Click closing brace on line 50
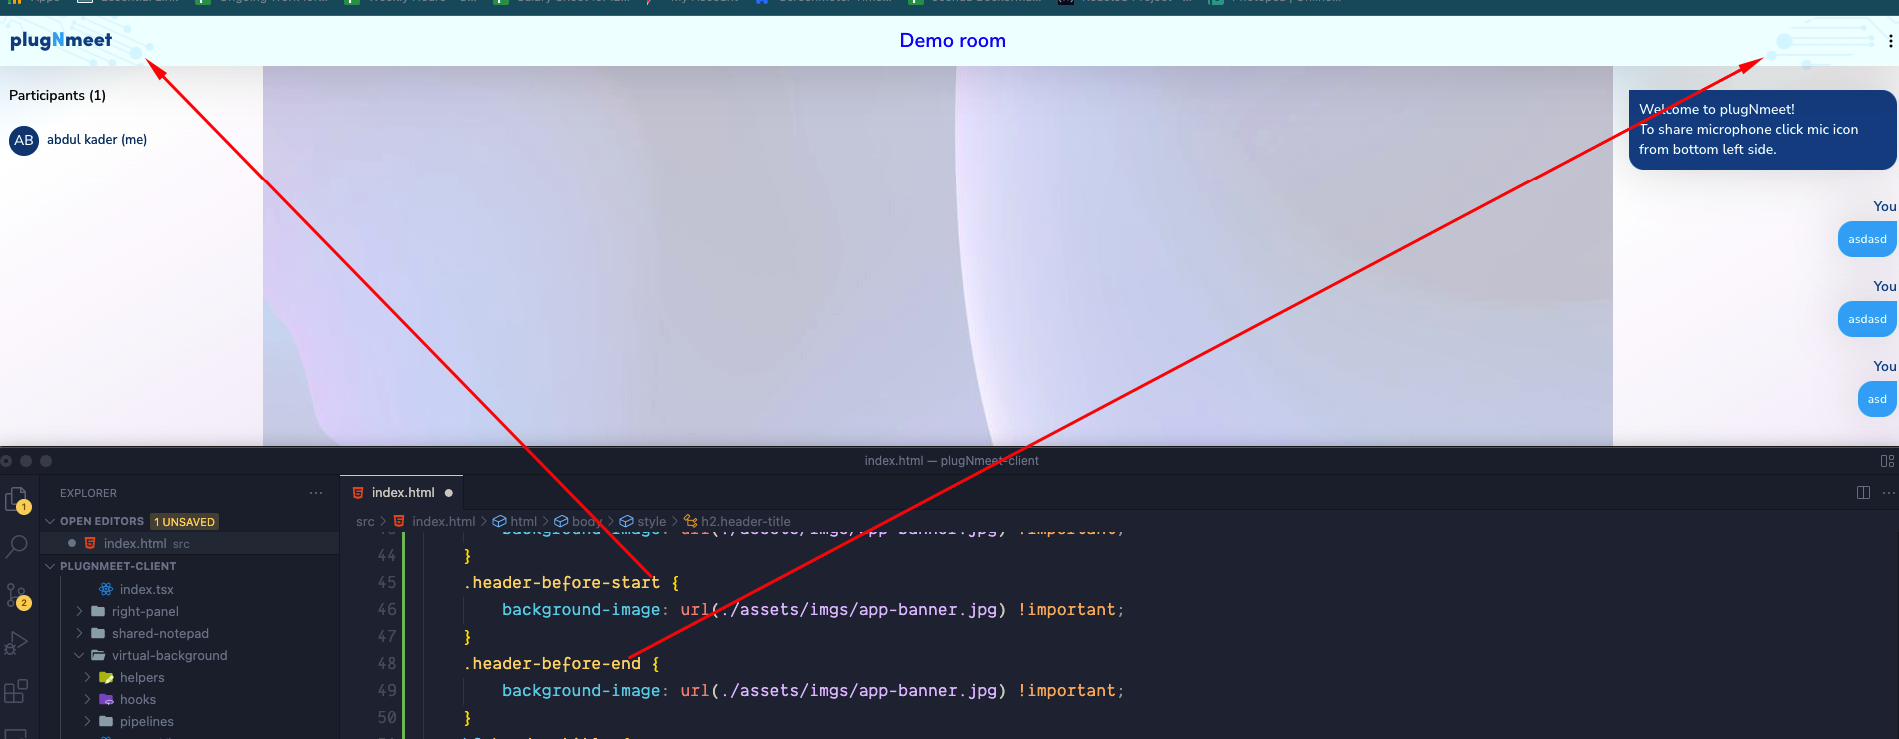 (x=467, y=717)
